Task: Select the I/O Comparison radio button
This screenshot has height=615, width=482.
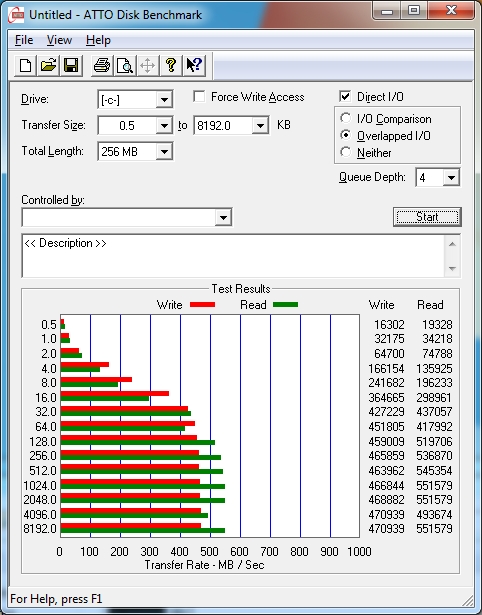Action: pos(346,118)
